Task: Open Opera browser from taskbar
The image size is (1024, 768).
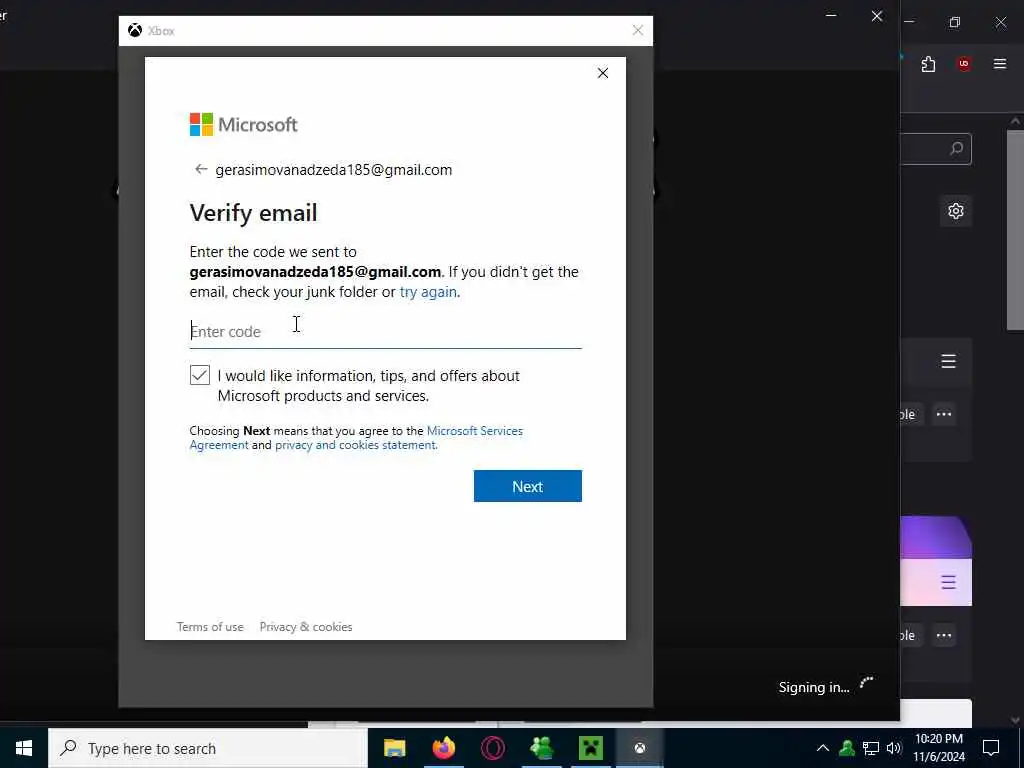Action: (492, 748)
